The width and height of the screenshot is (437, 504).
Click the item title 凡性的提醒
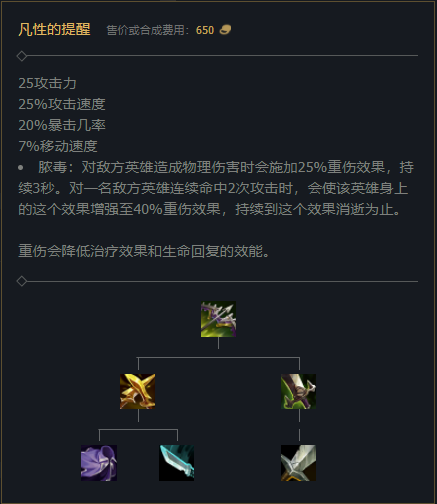coord(54,29)
